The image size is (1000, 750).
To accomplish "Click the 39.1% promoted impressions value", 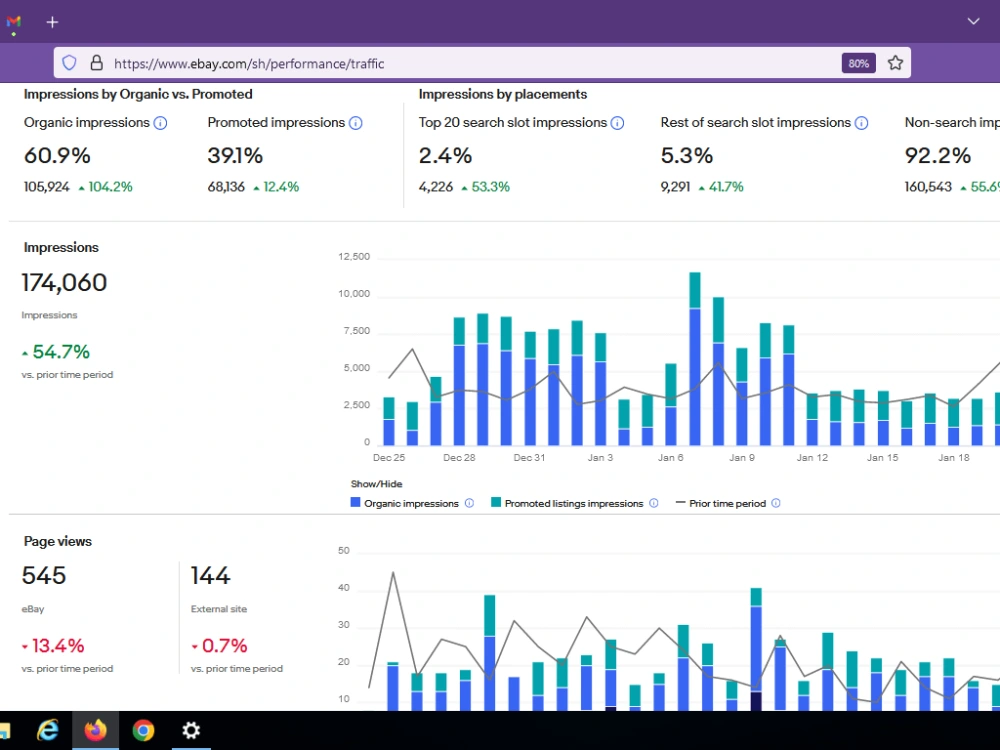I will tap(235, 156).
